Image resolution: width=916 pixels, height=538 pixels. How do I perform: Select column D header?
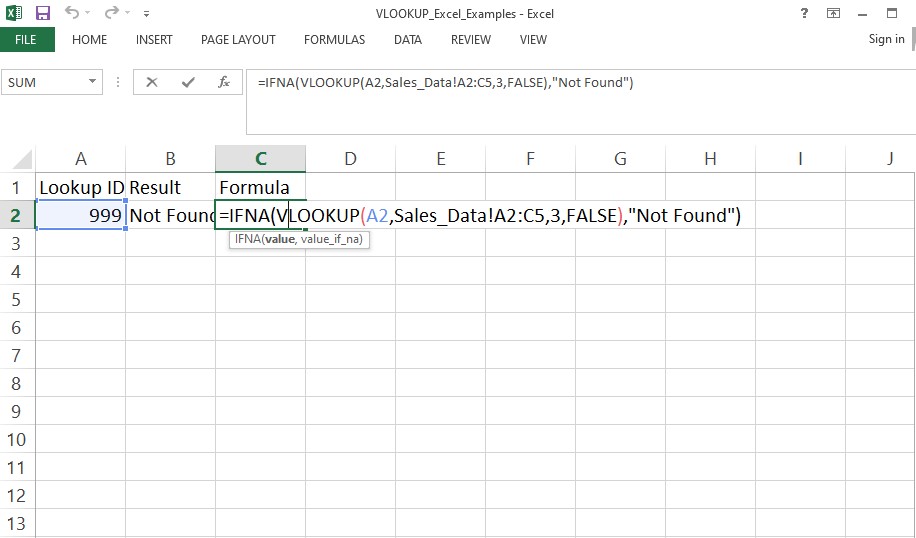coord(350,158)
